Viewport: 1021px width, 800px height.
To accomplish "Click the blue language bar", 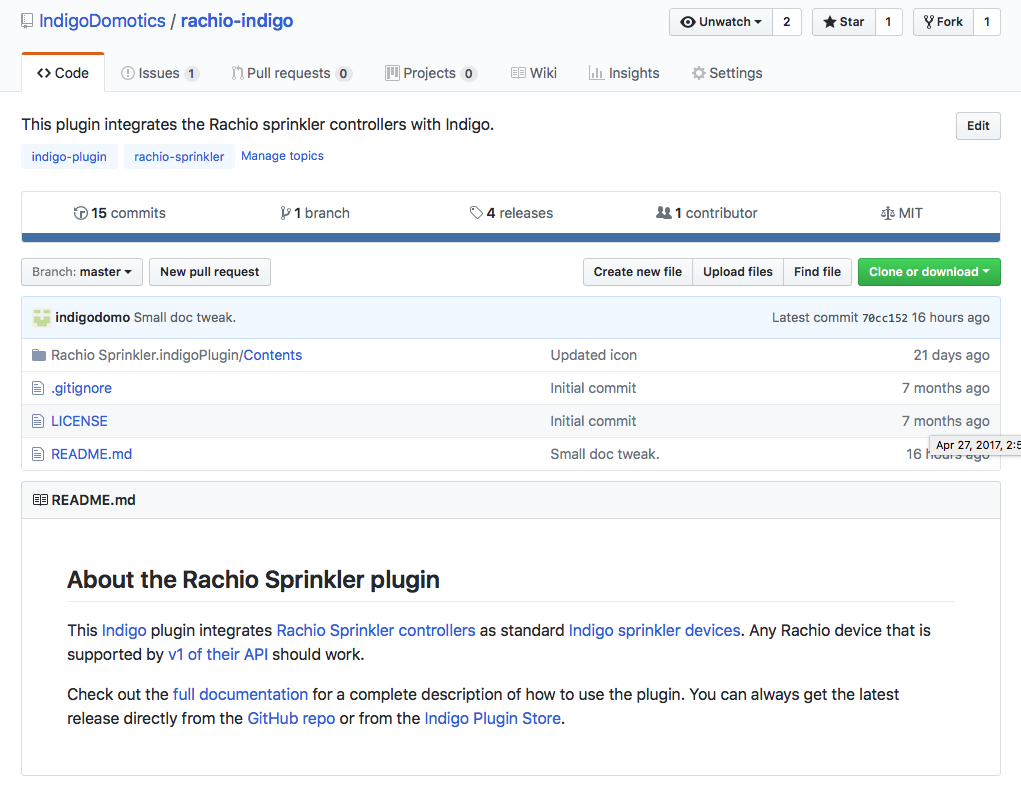I will (x=510, y=238).
